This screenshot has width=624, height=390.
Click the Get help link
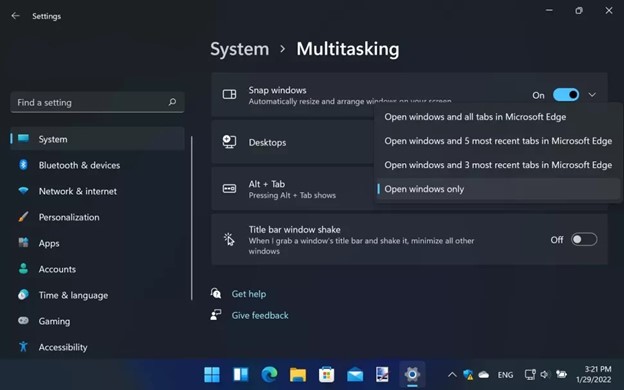249,294
